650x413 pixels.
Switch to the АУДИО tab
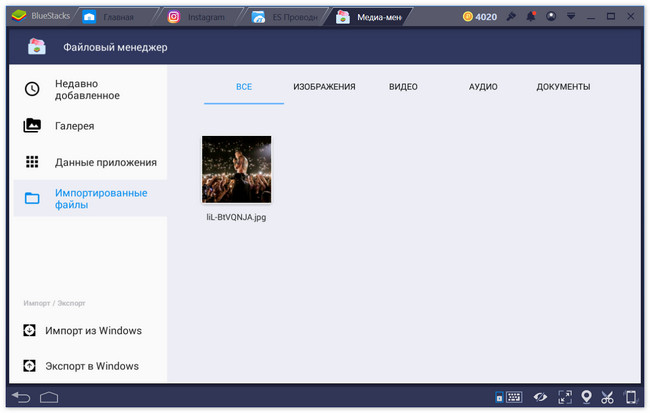(x=483, y=87)
